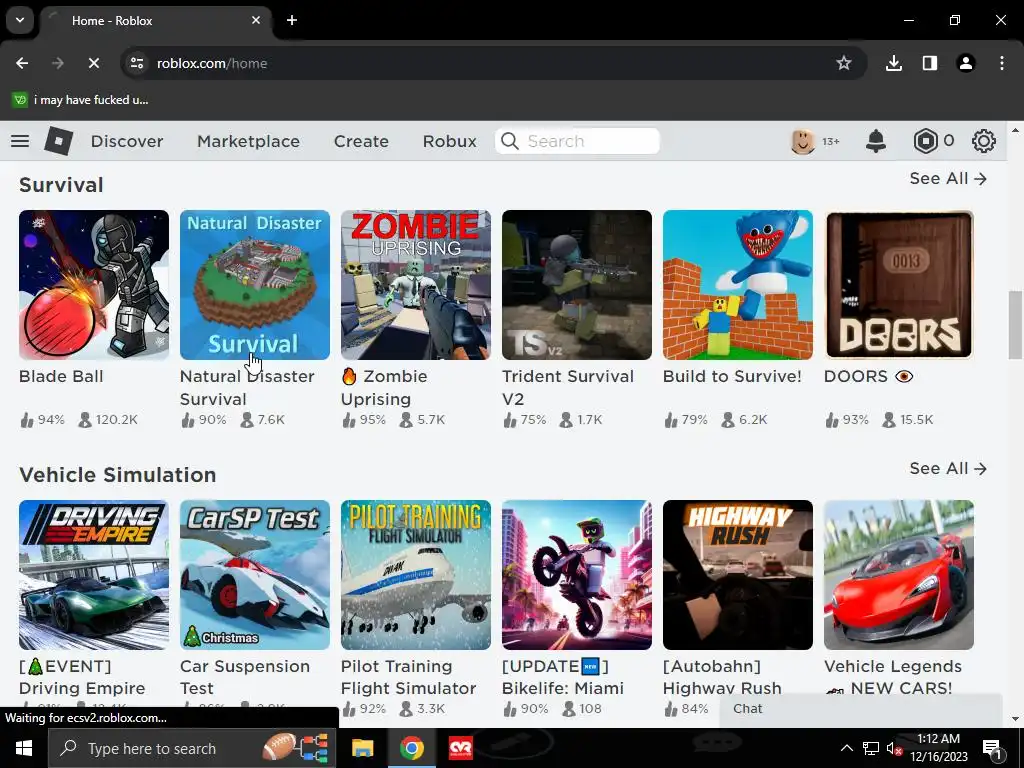Open the network tray icon
Viewport: 1024px width, 768px height.
click(871, 748)
